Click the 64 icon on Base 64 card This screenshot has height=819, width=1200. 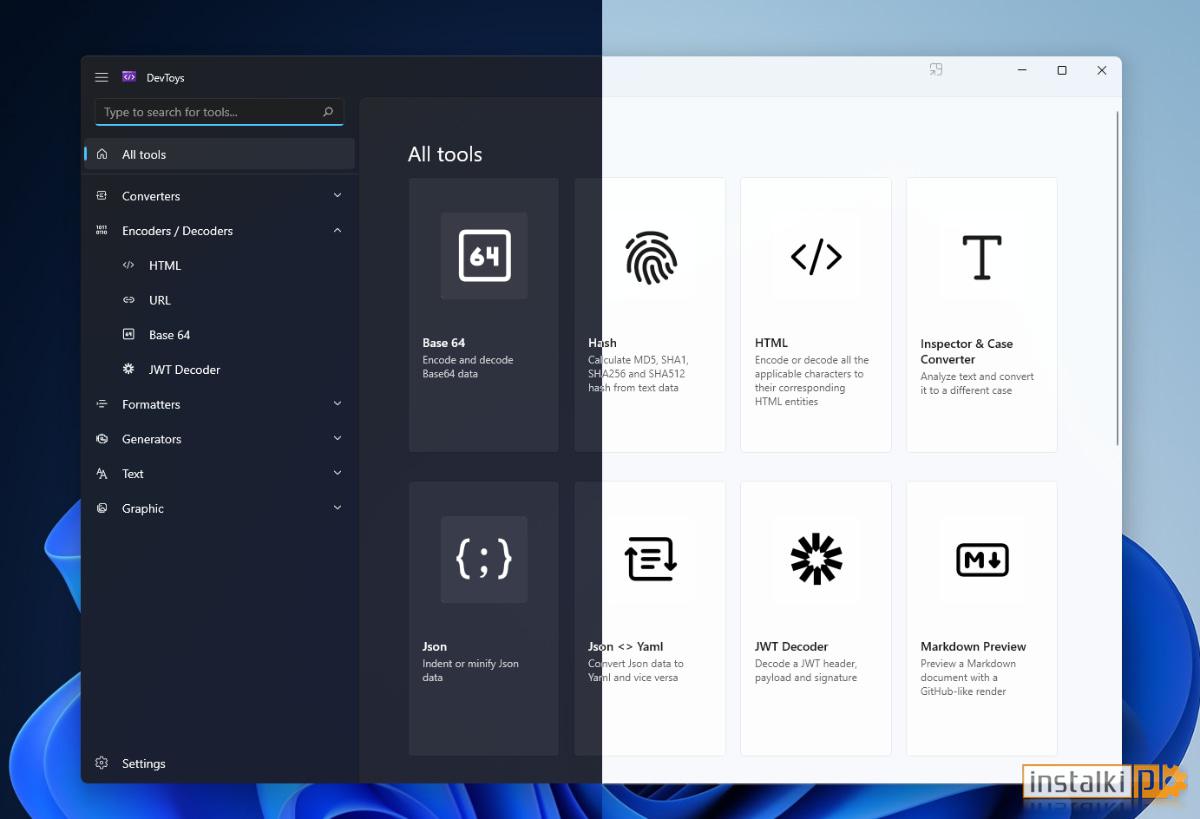[484, 256]
